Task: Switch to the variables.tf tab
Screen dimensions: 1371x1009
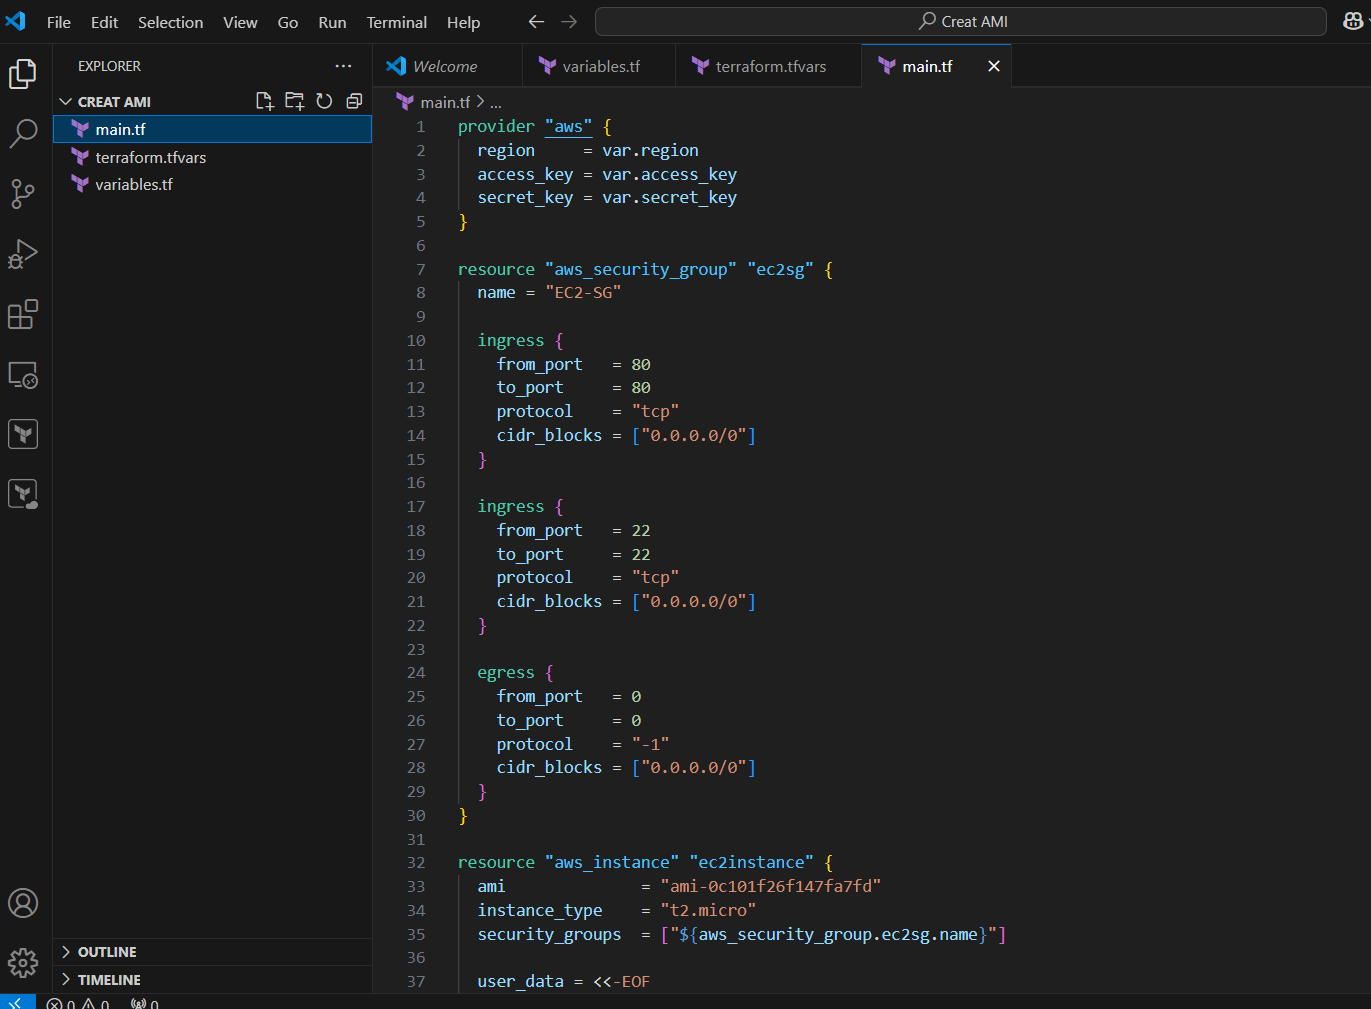Action: (x=599, y=66)
